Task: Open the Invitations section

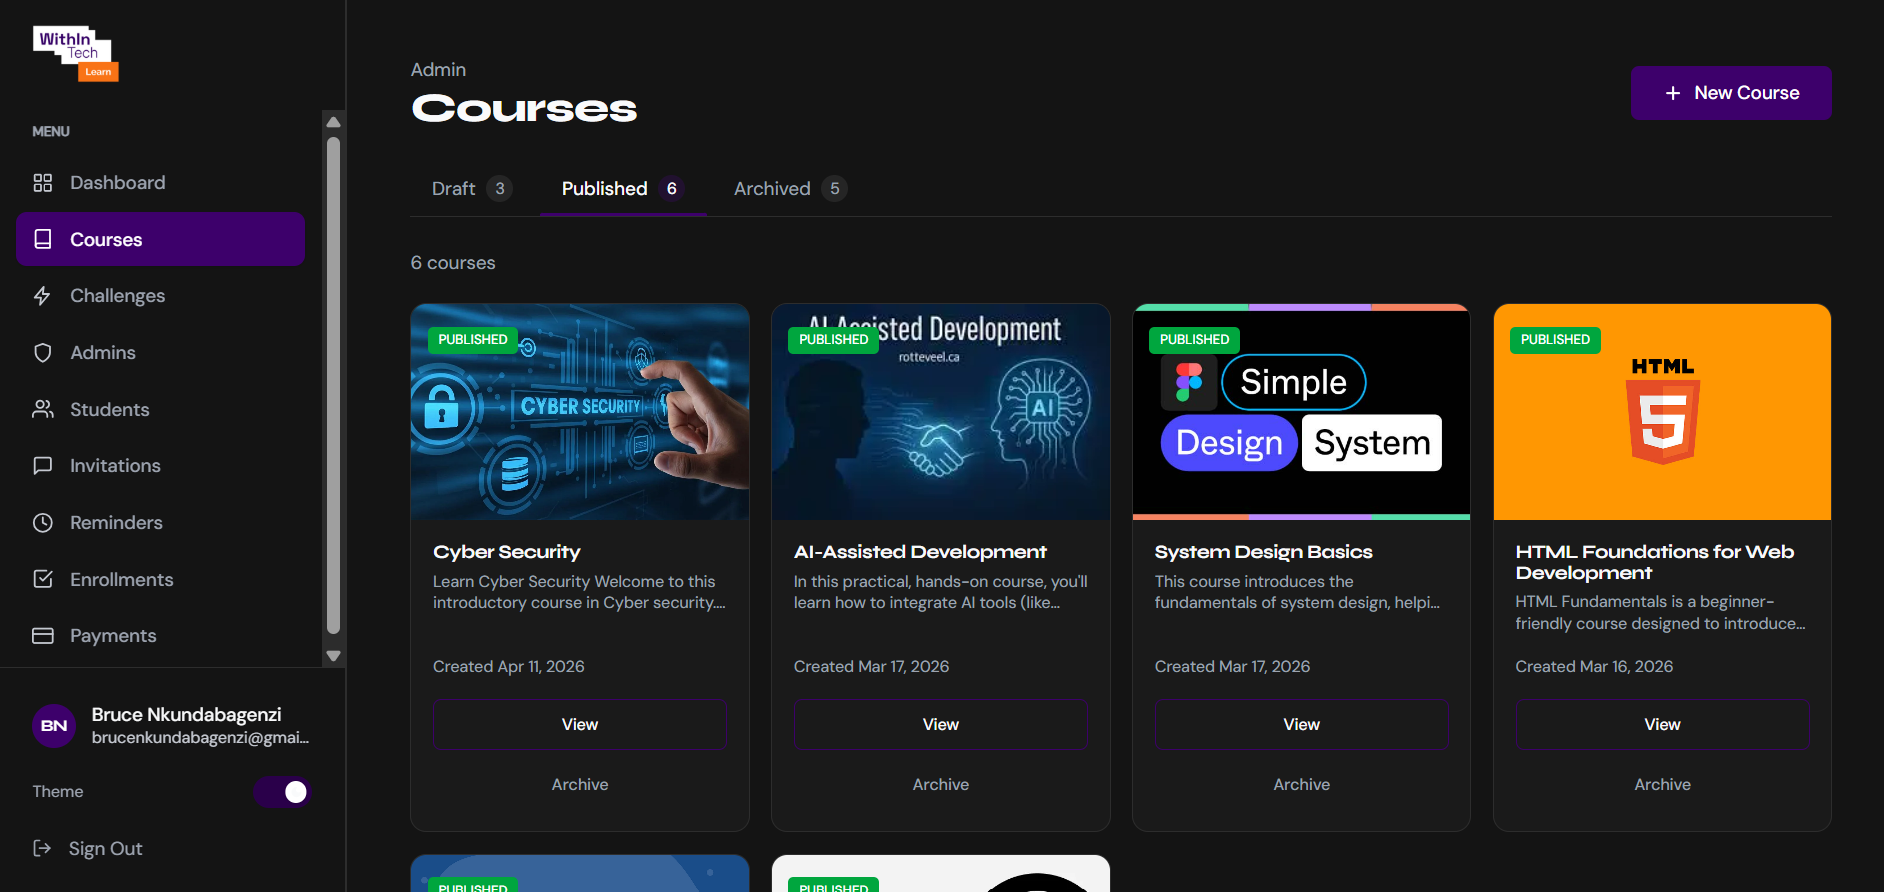Action: (160, 466)
